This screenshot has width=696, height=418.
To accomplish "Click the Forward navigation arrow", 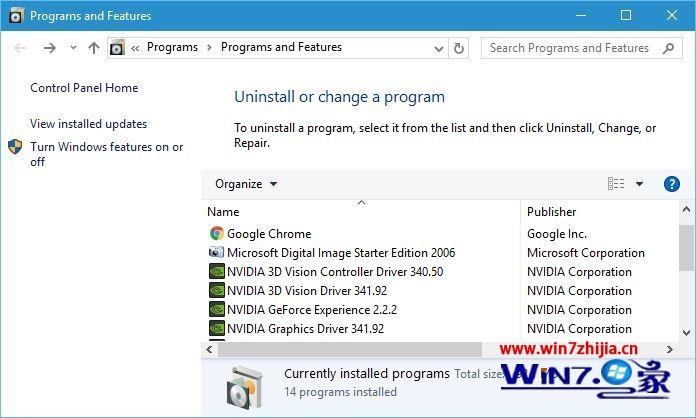I will [x=50, y=48].
